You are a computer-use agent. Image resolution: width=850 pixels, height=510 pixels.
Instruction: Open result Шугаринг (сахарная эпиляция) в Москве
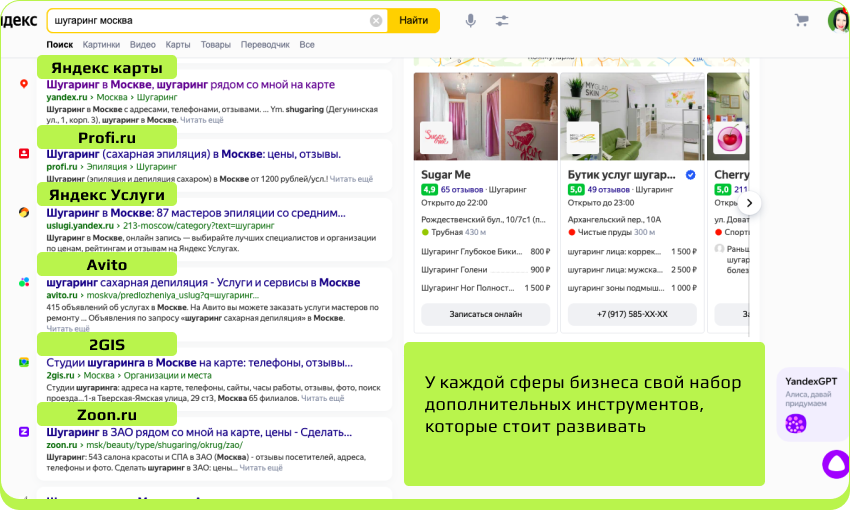pos(194,154)
